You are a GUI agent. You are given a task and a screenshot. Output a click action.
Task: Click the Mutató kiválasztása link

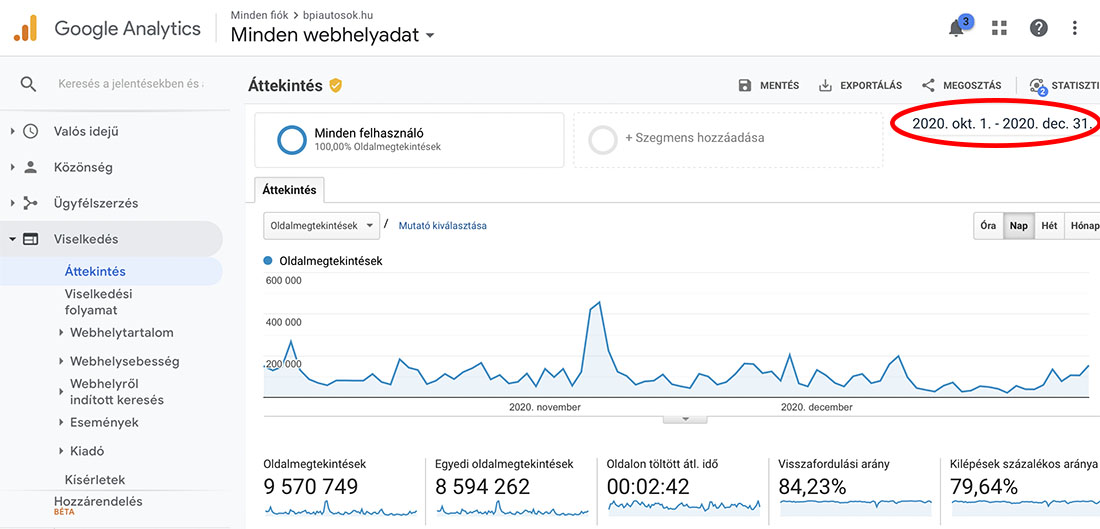443,226
